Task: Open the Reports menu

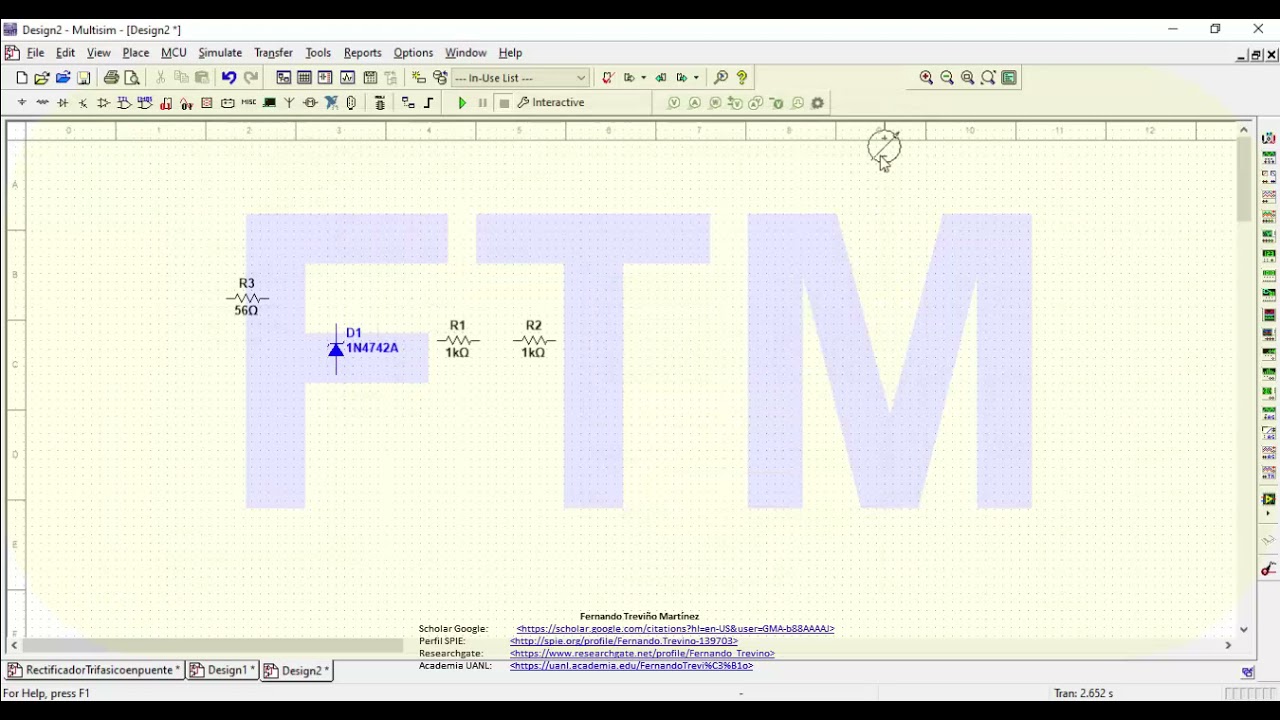Action: 362,53
